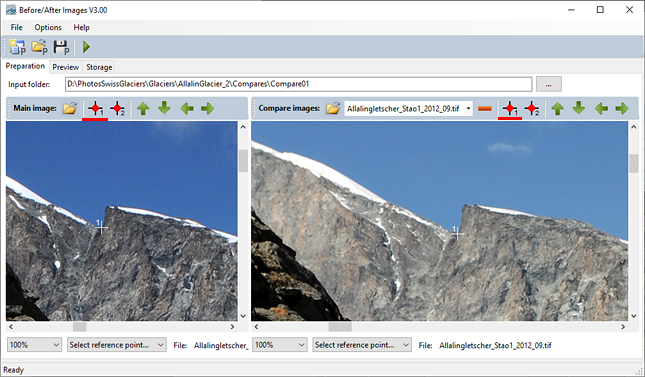Switch to the Storage tab
The width and height of the screenshot is (645, 377).
click(x=99, y=67)
